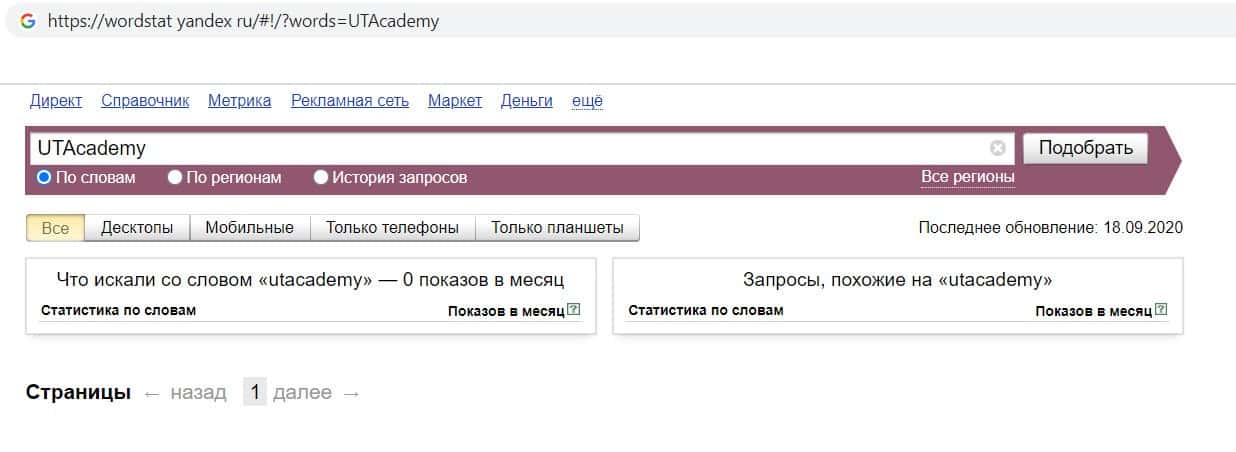Select the 'По регионам' radio option
Screen dimensions: 1236x452
click(x=175, y=178)
